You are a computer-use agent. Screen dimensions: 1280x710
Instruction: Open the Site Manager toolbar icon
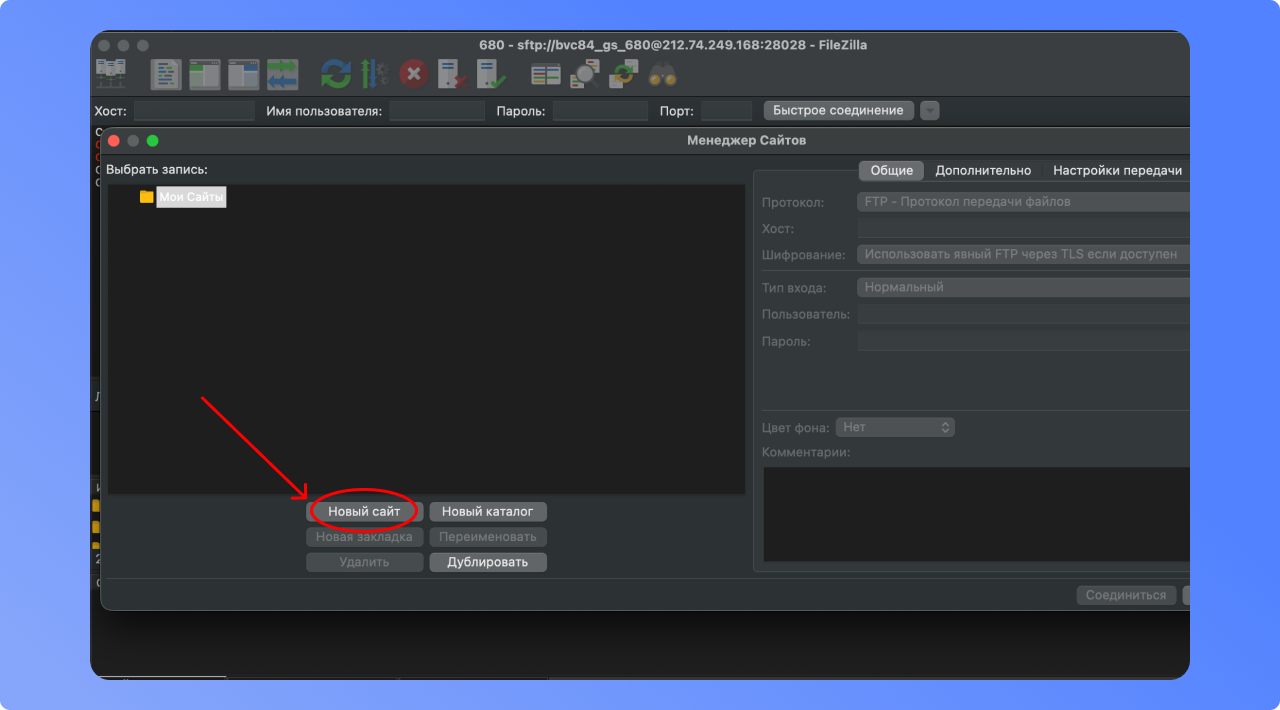[109, 74]
